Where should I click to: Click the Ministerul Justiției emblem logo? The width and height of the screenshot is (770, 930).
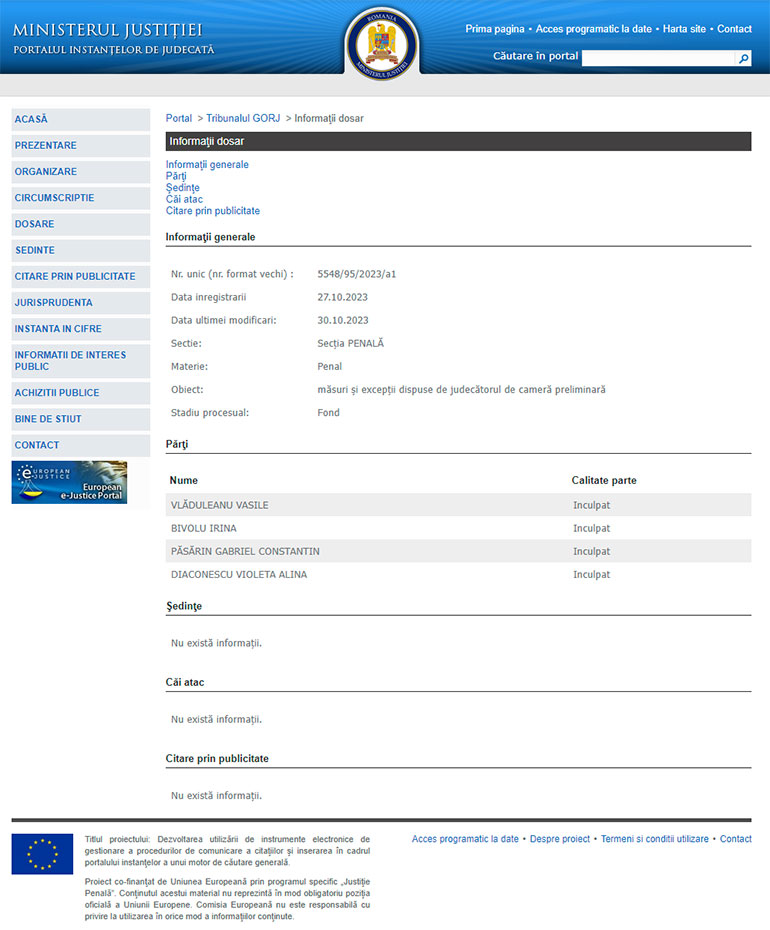click(382, 44)
